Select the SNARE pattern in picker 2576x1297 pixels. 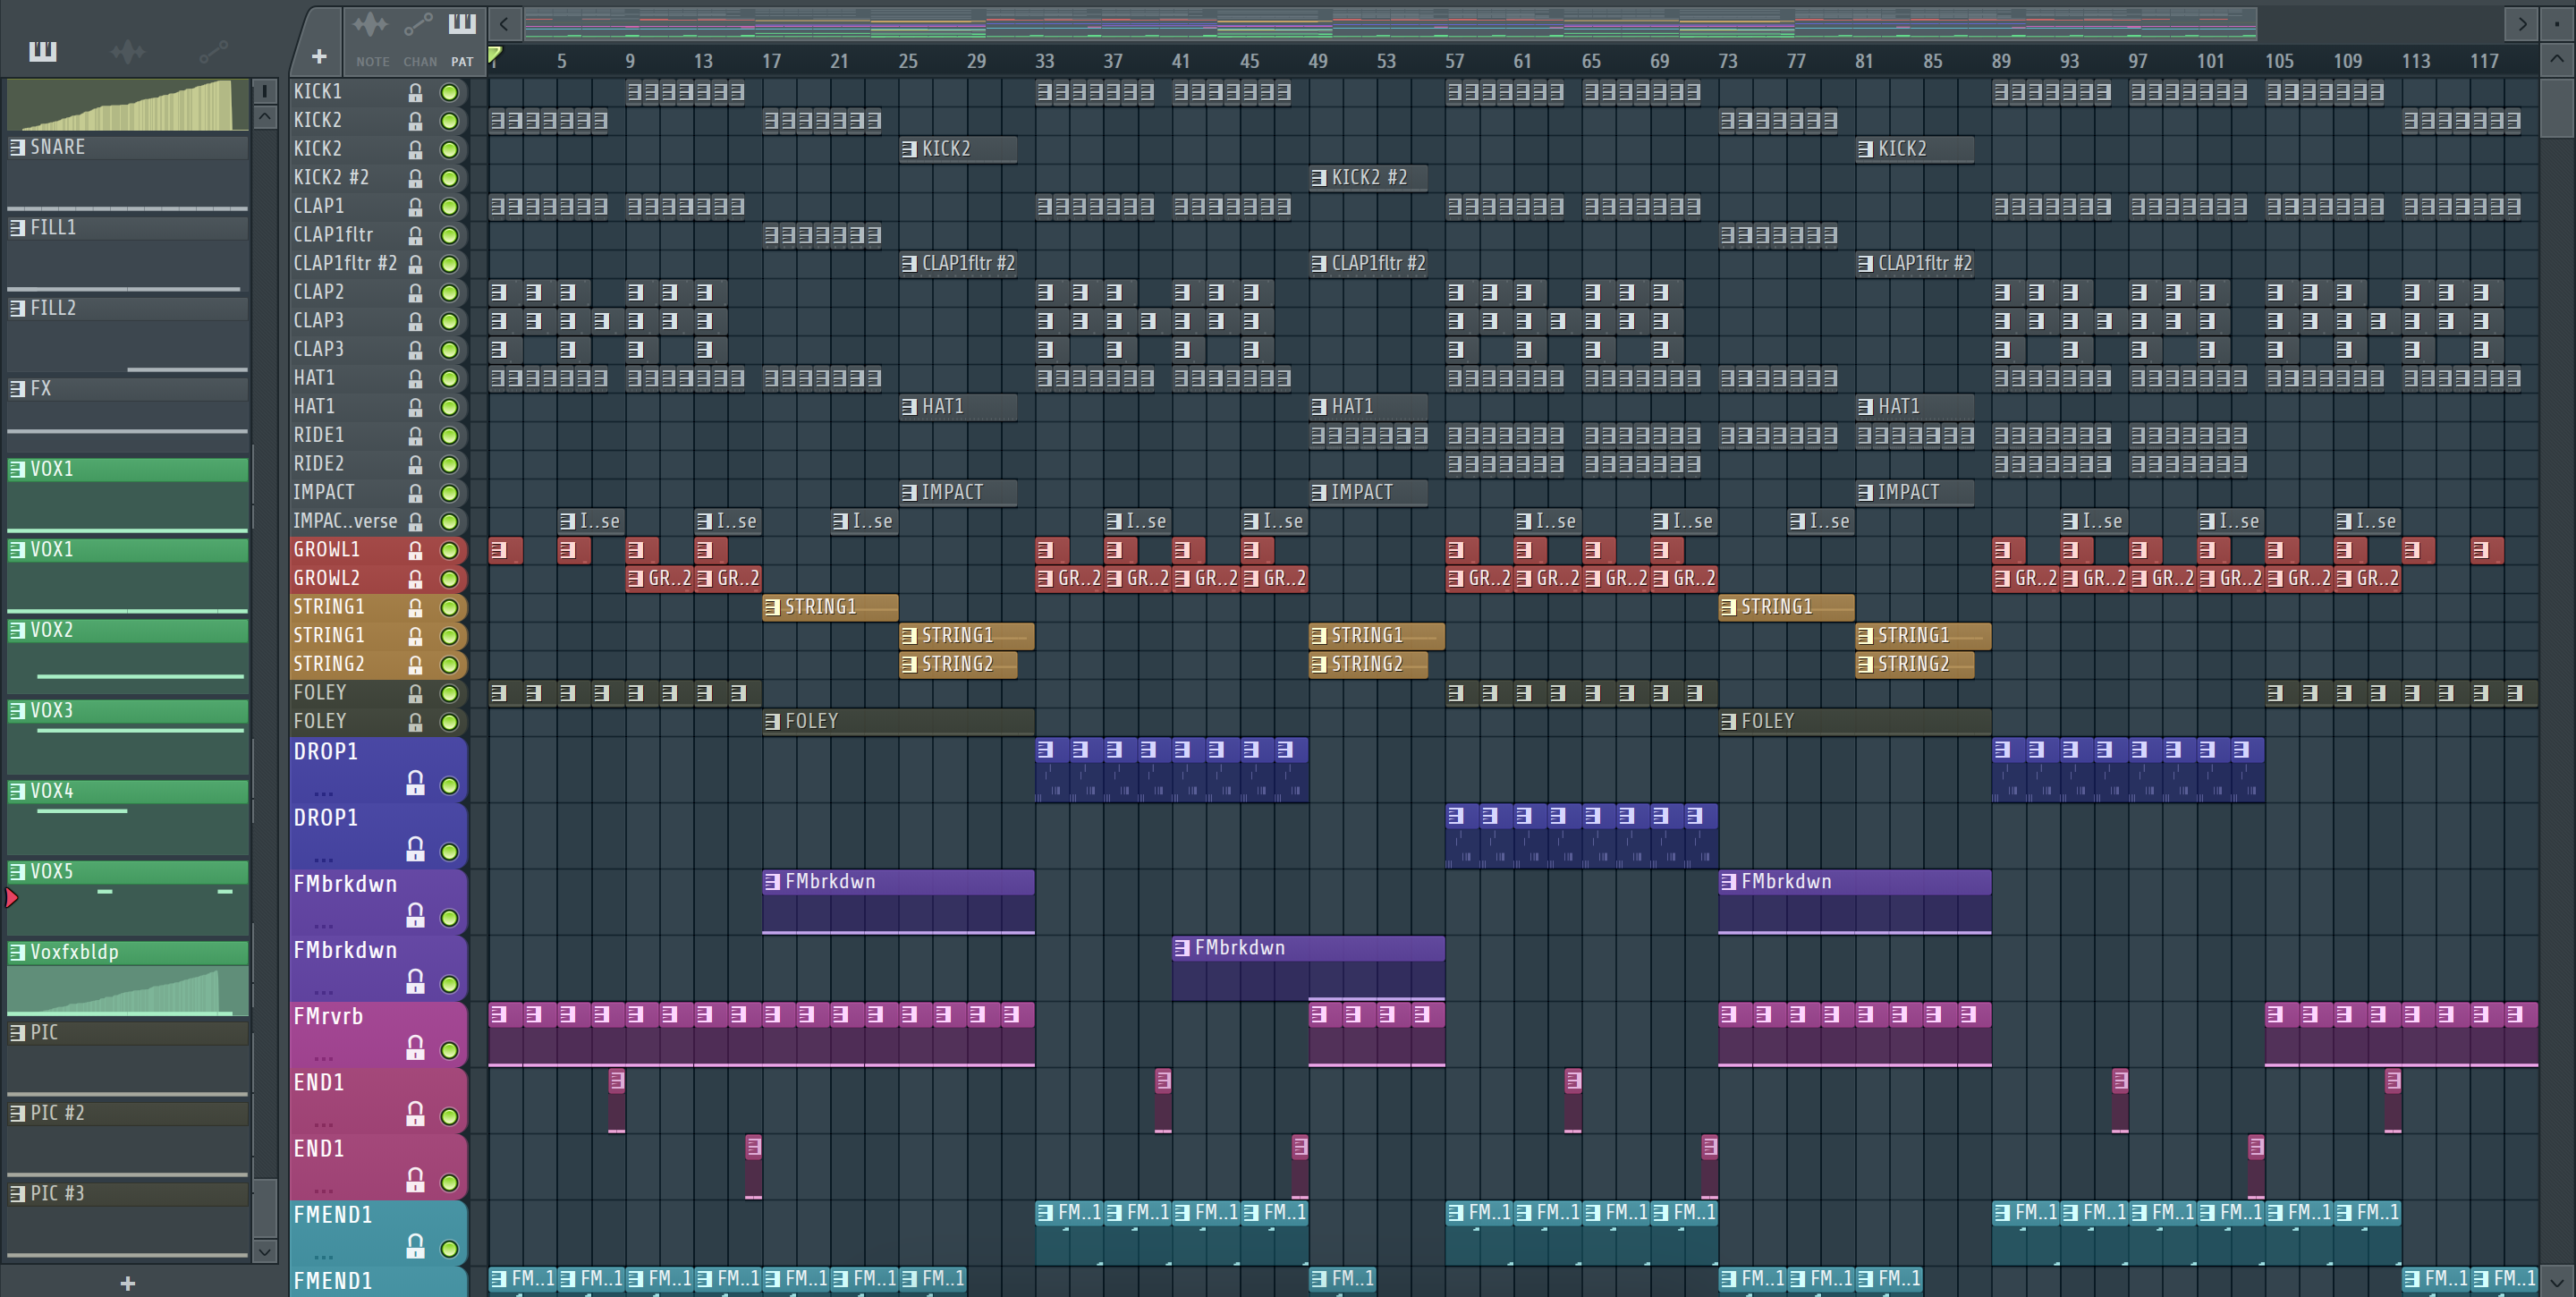128,176
